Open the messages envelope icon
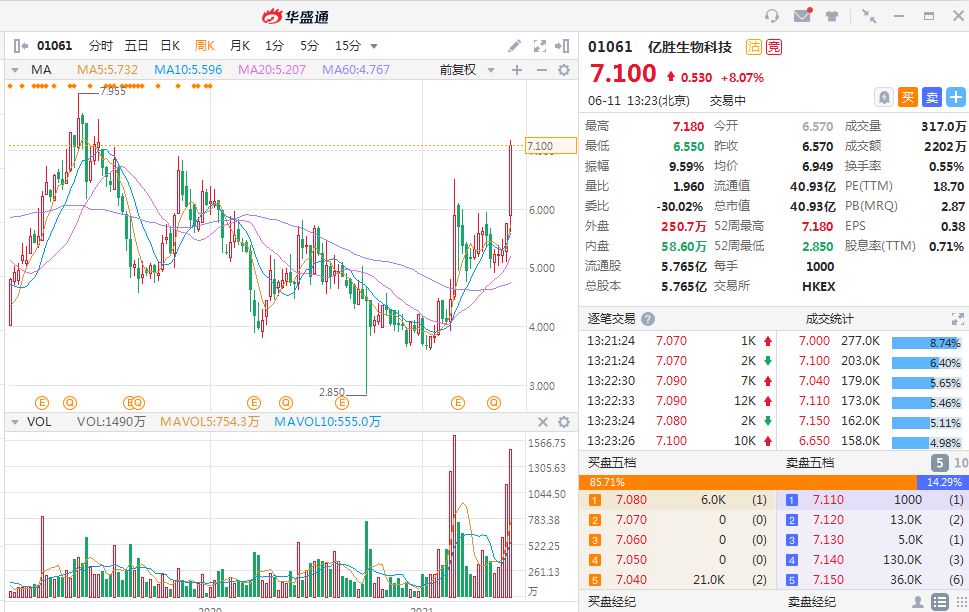Screen dimensions: 969x612 (x=803, y=15)
